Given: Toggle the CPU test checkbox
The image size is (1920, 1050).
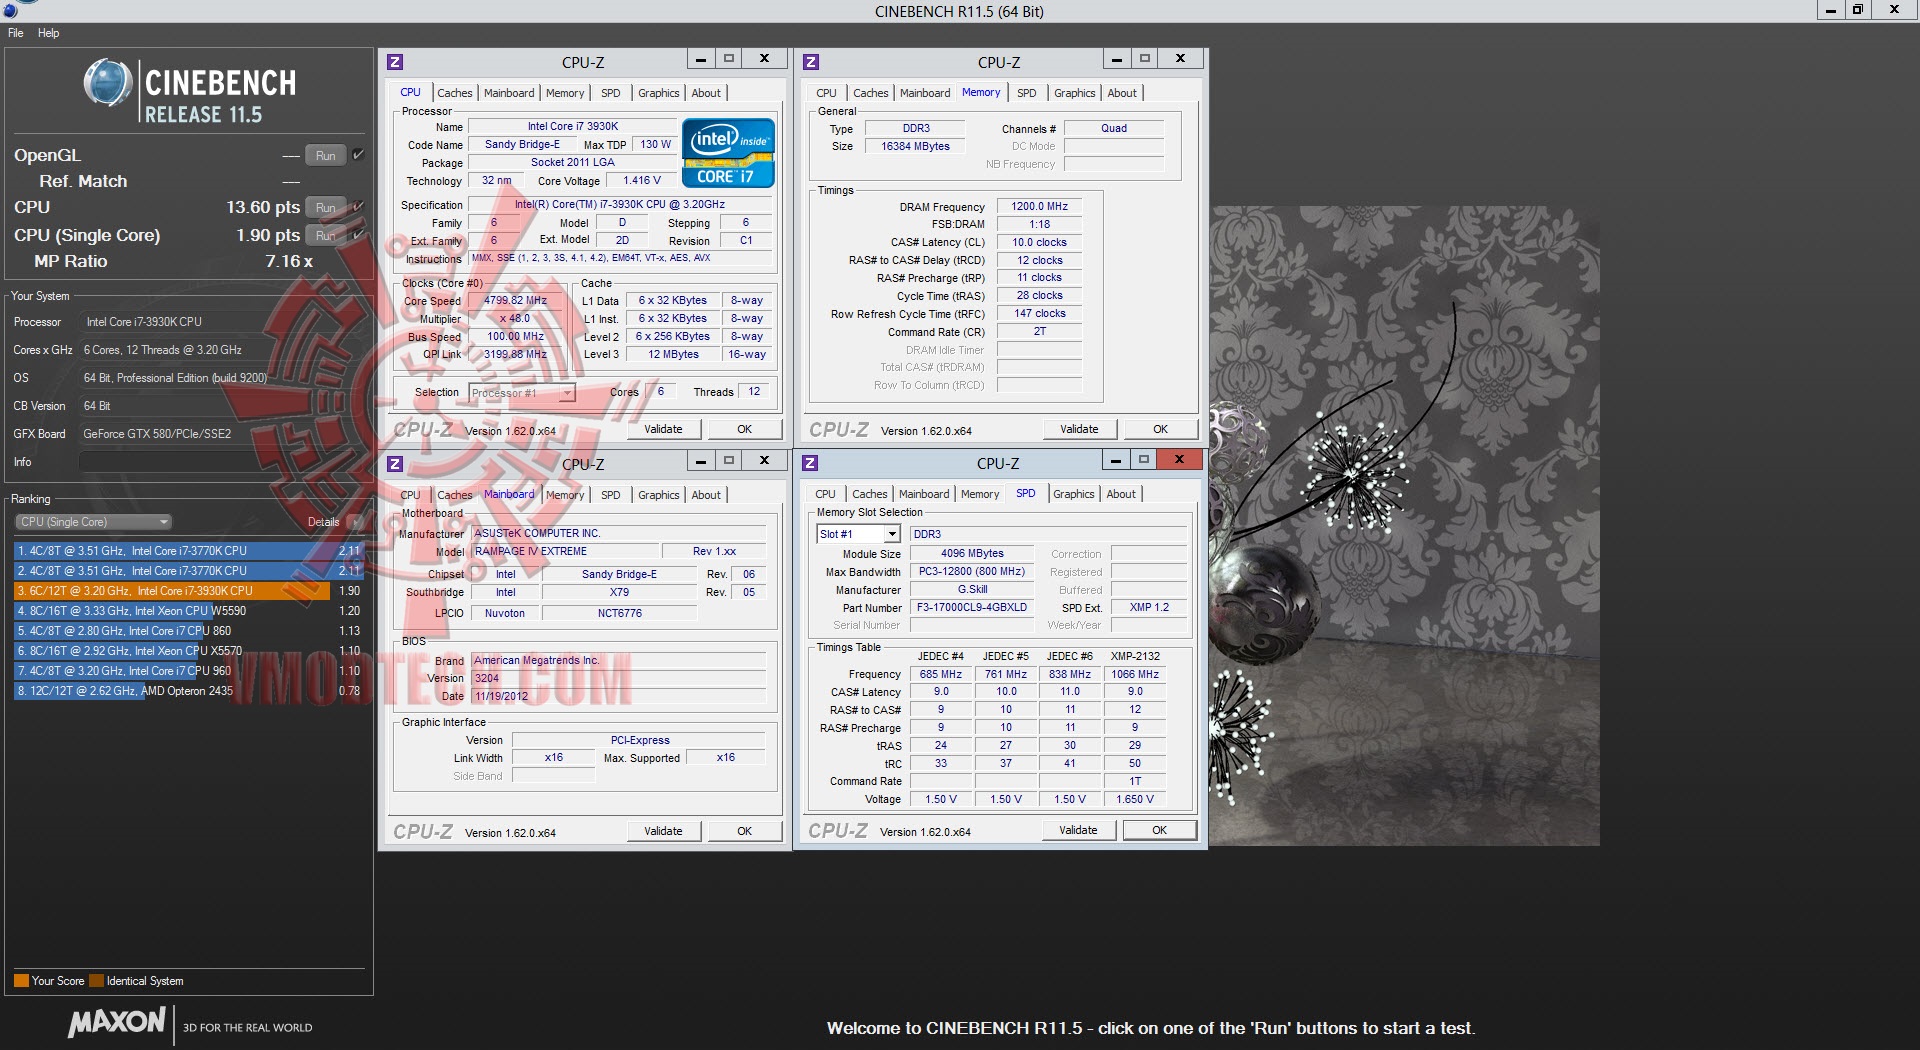Looking at the screenshot, I should (358, 207).
